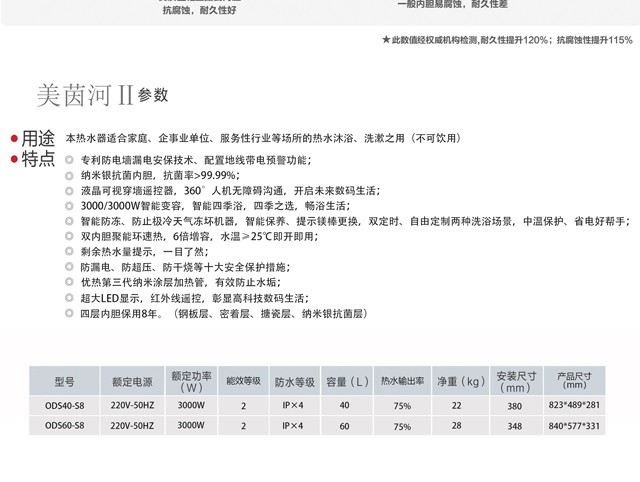Click capacity value 60
Screen dimensions: 640x482
coord(344,426)
